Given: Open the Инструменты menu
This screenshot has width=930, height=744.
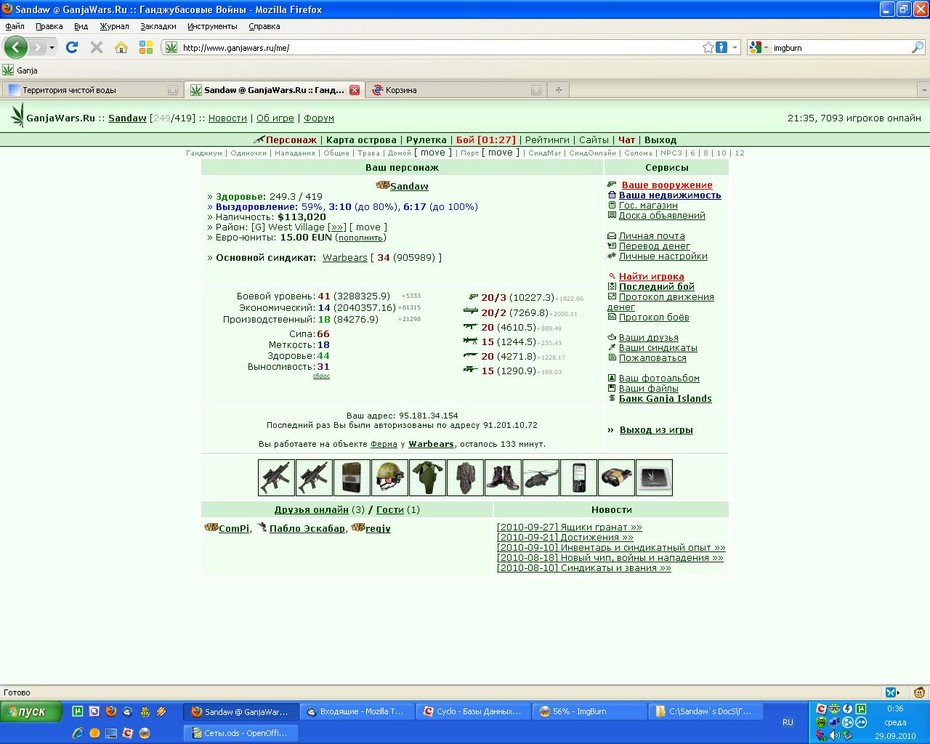Looking at the screenshot, I should [212, 26].
